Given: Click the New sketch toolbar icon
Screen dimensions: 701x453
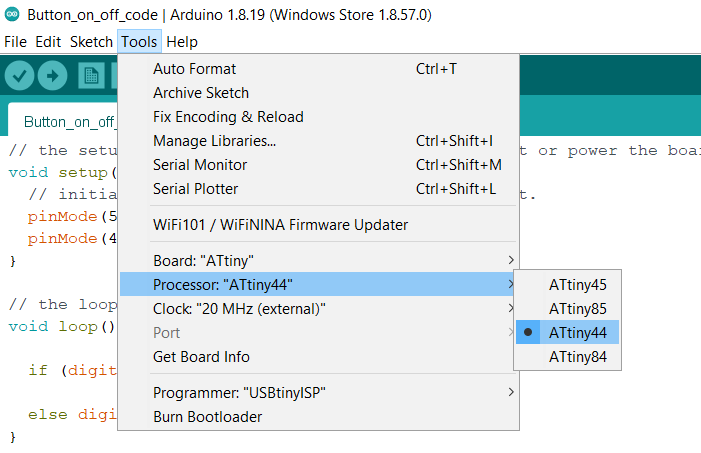Looking at the screenshot, I should 91,76.
